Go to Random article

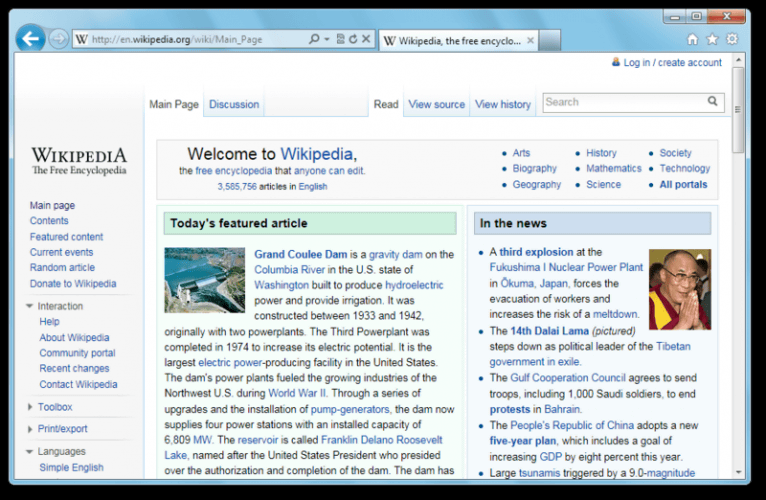(62, 267)
